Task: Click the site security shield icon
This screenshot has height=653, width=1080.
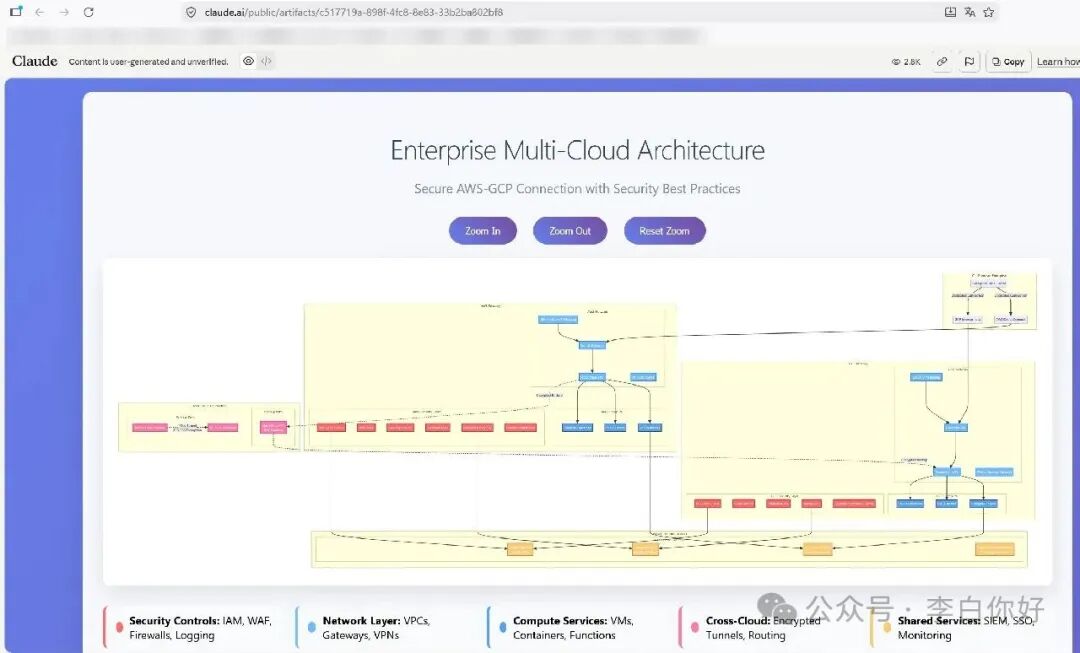Action: [191, 12]
